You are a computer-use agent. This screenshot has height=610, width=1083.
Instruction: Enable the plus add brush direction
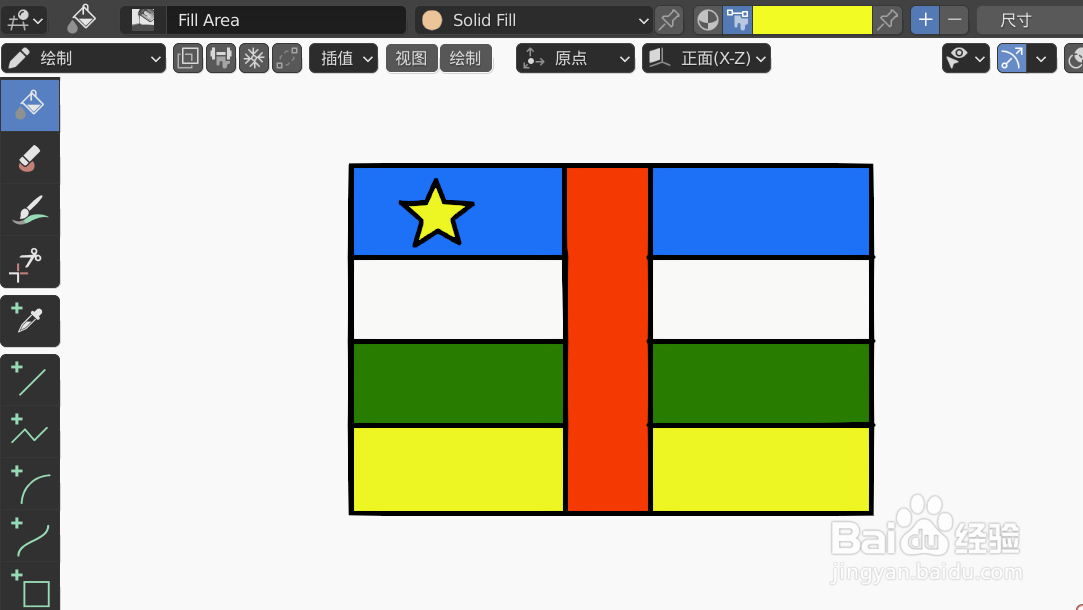(925, 20)
